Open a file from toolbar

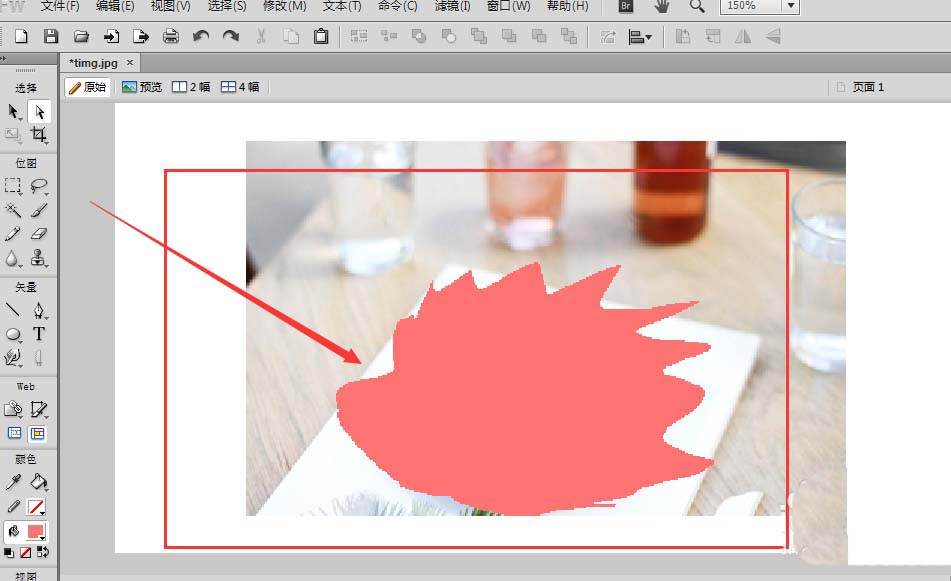point(81,36)
